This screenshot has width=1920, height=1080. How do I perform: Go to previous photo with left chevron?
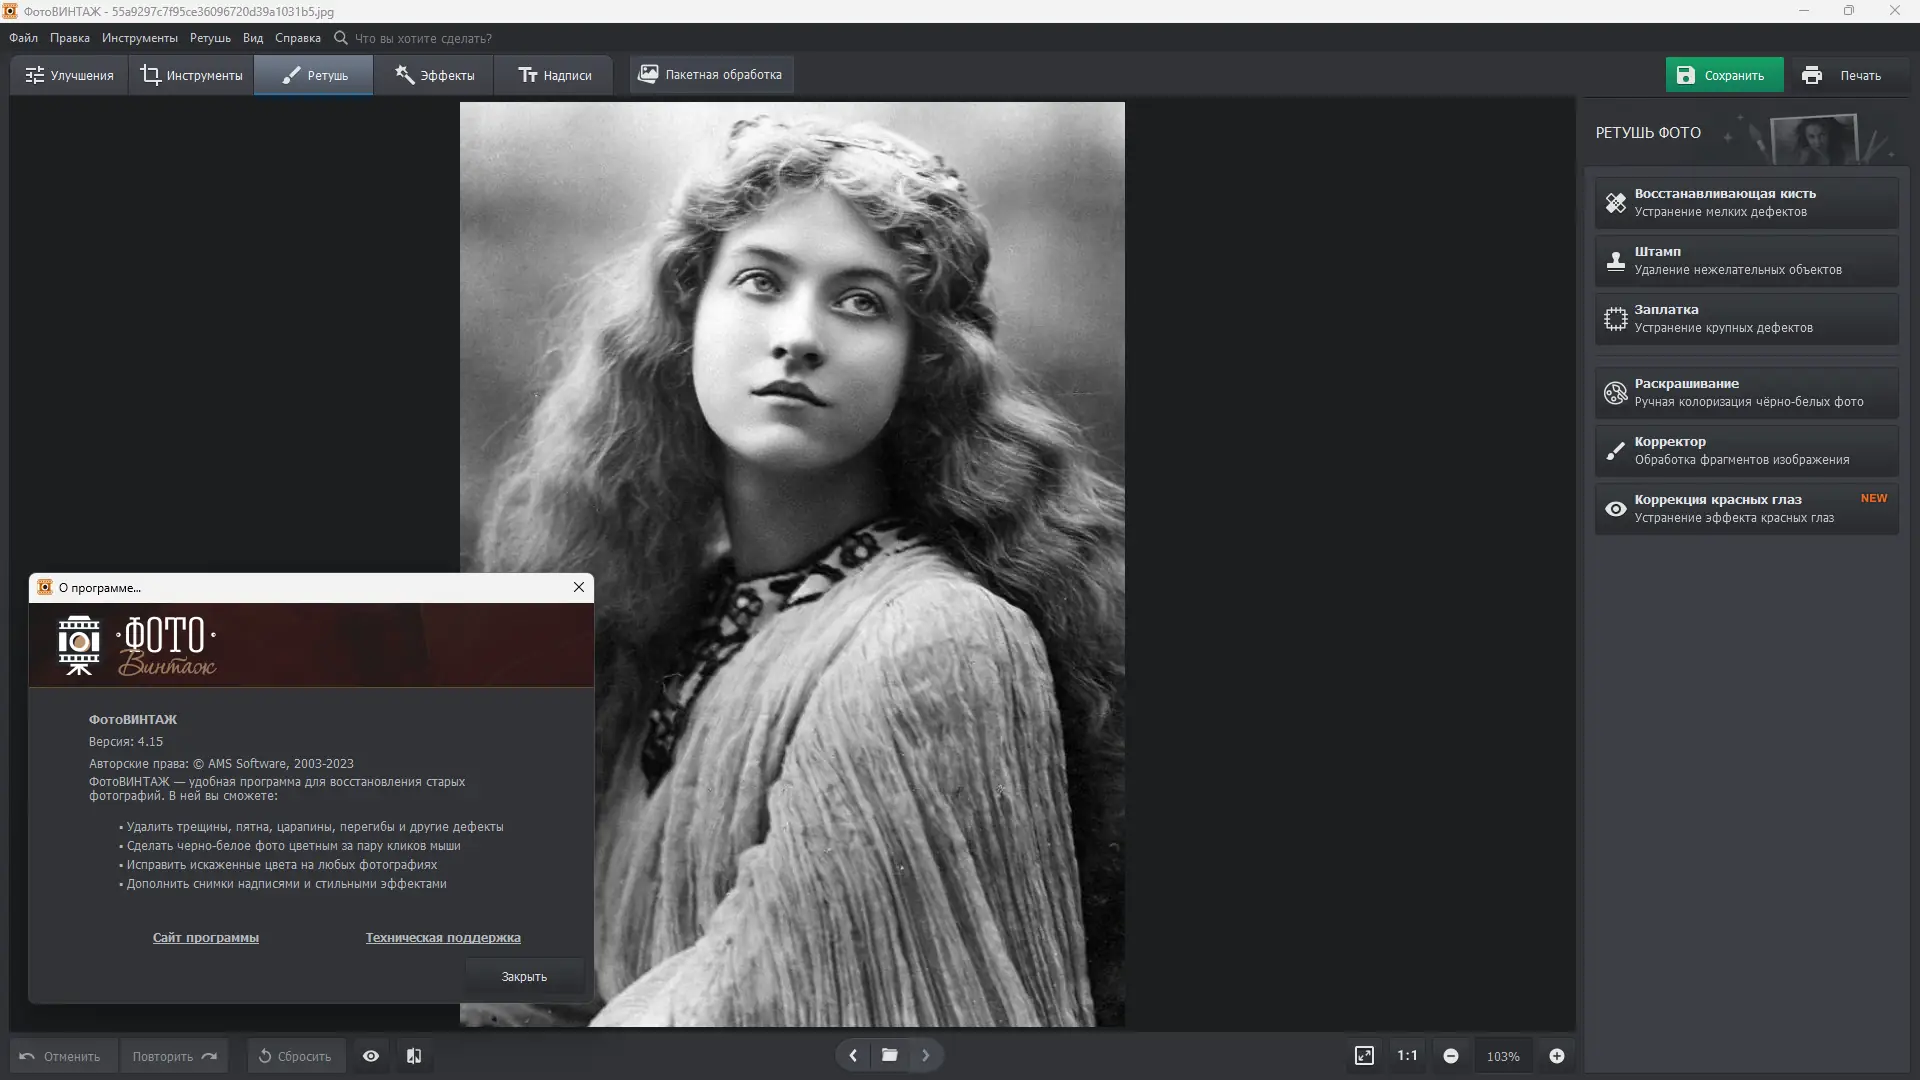click(853, 1055)
